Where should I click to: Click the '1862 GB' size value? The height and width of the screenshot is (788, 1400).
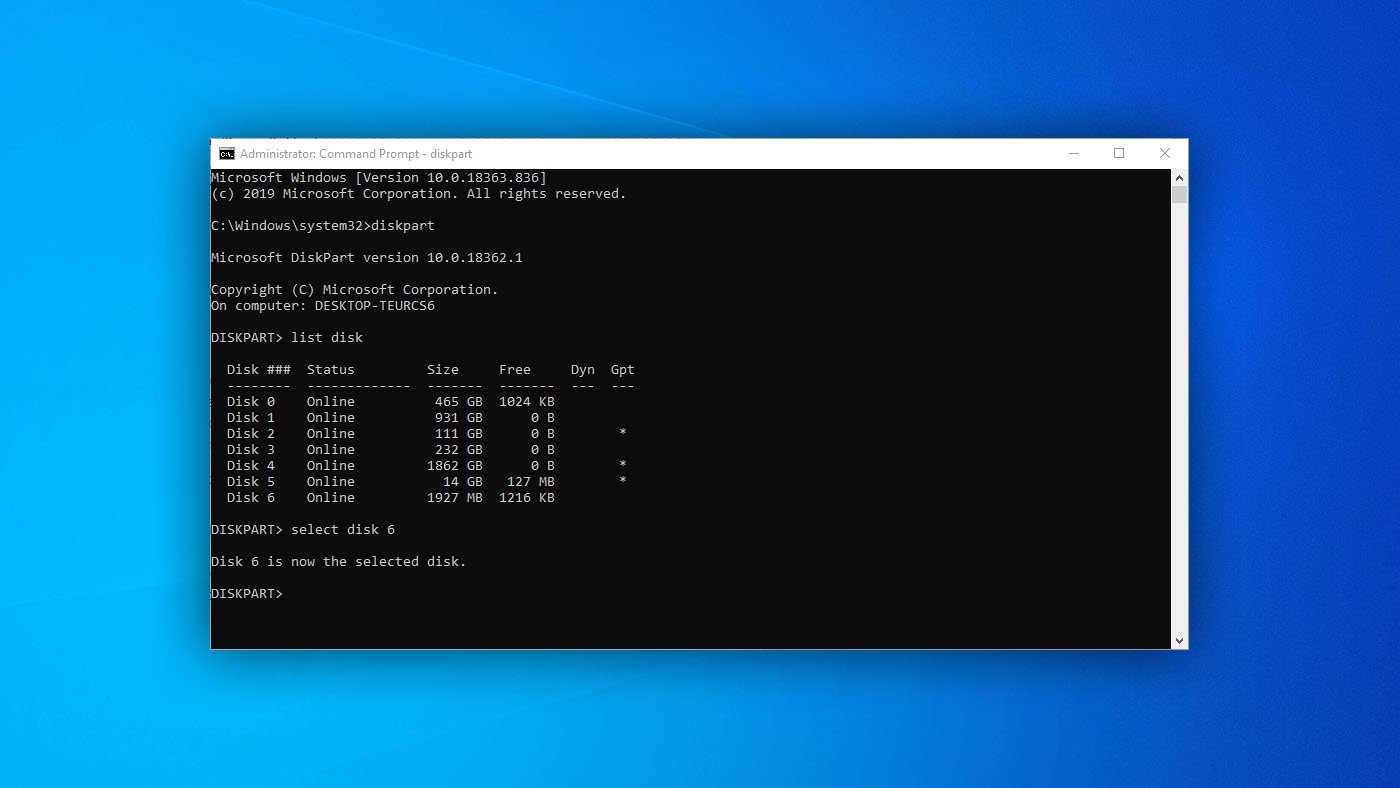tap(455, 465)
